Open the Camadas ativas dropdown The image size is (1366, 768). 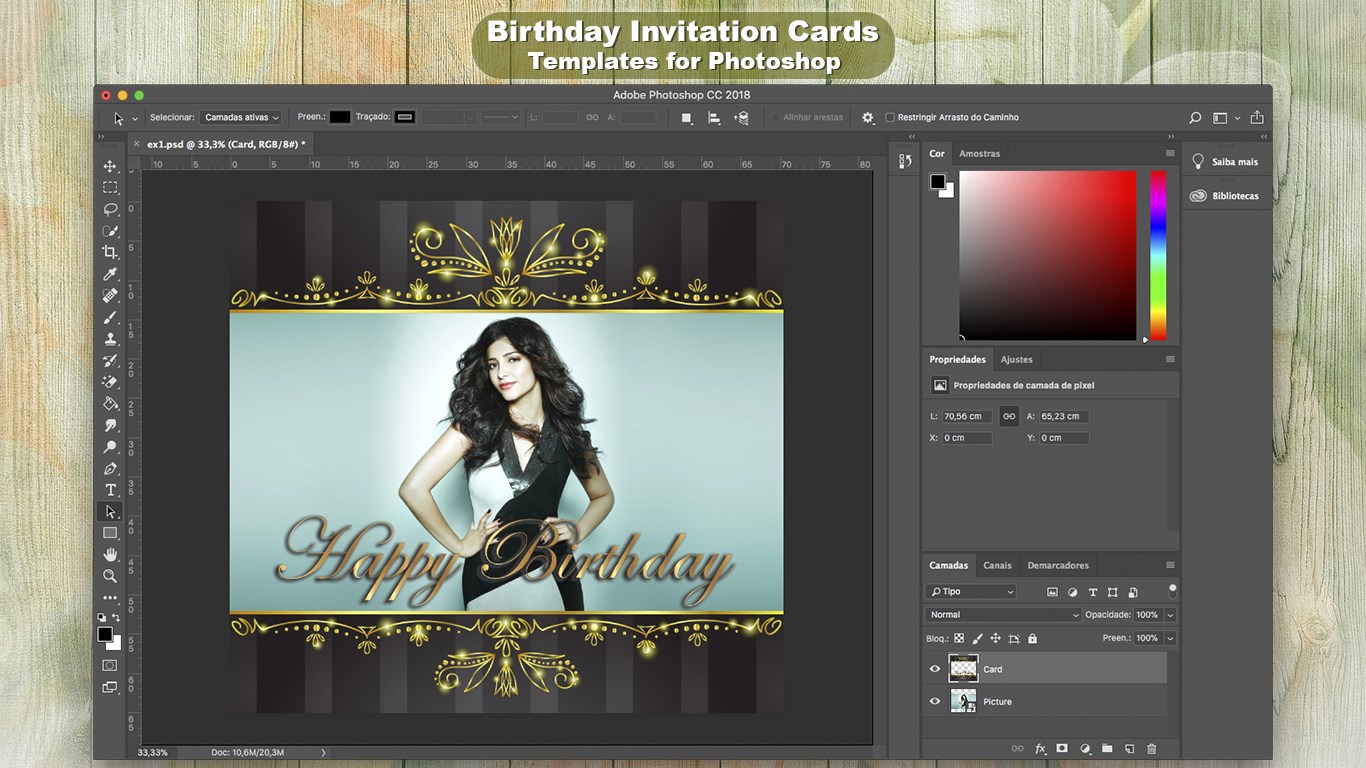(241, 117)
